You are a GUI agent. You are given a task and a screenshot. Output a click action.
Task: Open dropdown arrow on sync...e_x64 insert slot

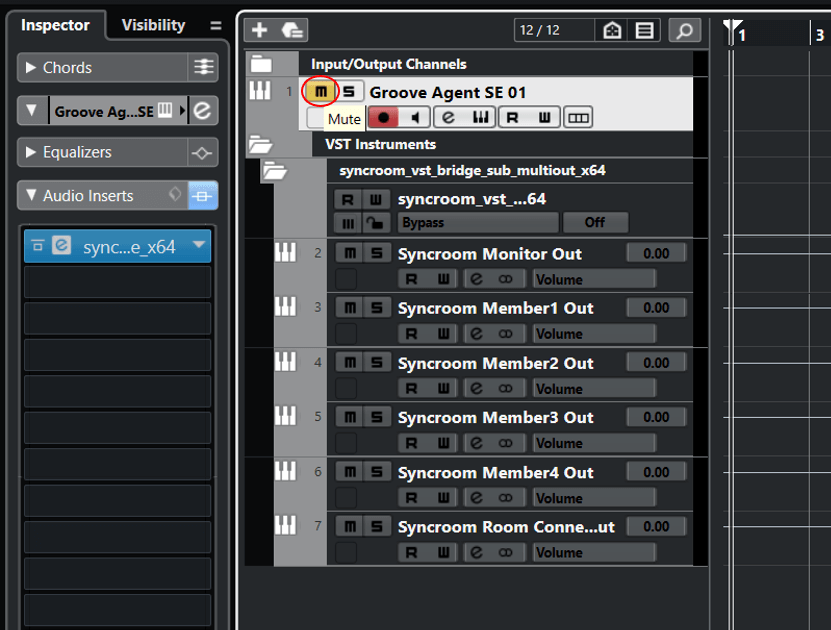tap(199, 246)
